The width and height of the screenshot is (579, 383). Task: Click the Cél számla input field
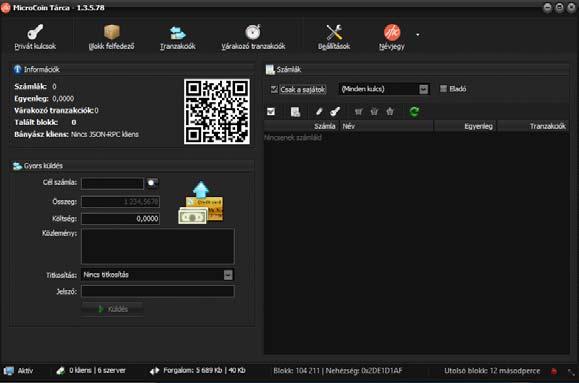(x=112, y=183)
